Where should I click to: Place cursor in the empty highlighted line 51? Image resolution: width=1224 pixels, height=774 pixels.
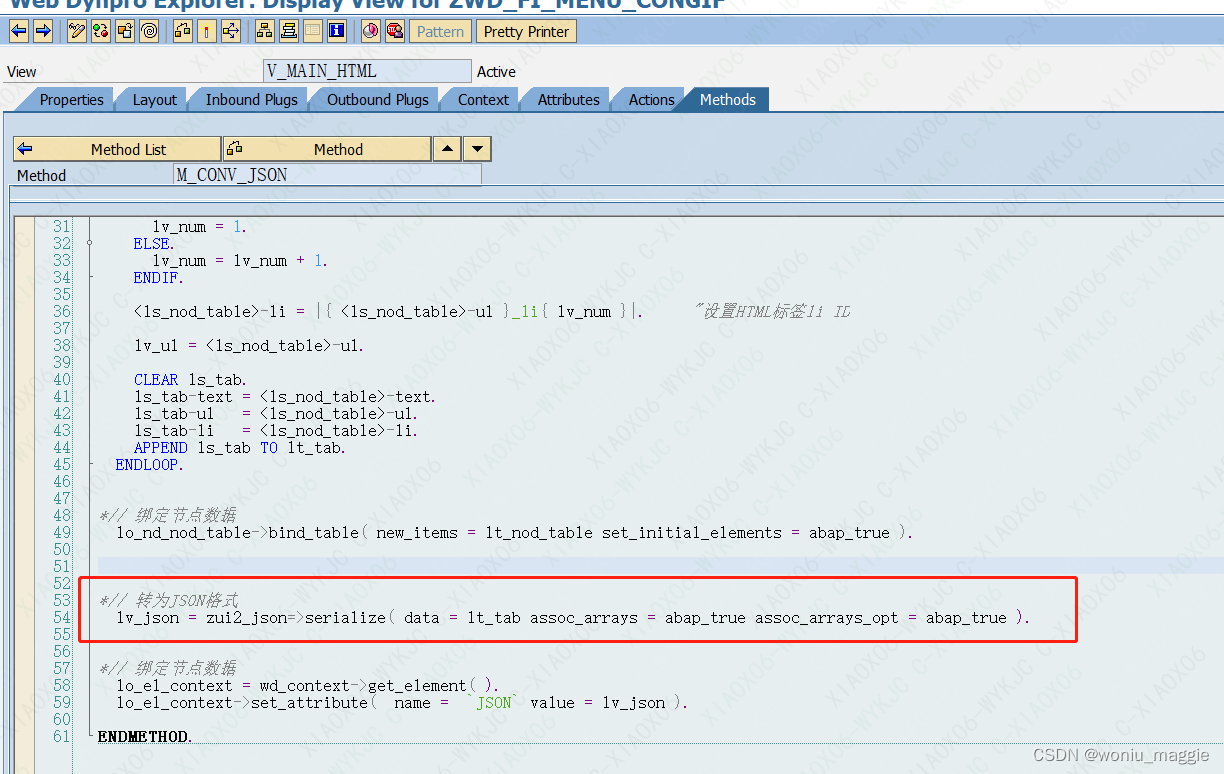pos(660,567)
